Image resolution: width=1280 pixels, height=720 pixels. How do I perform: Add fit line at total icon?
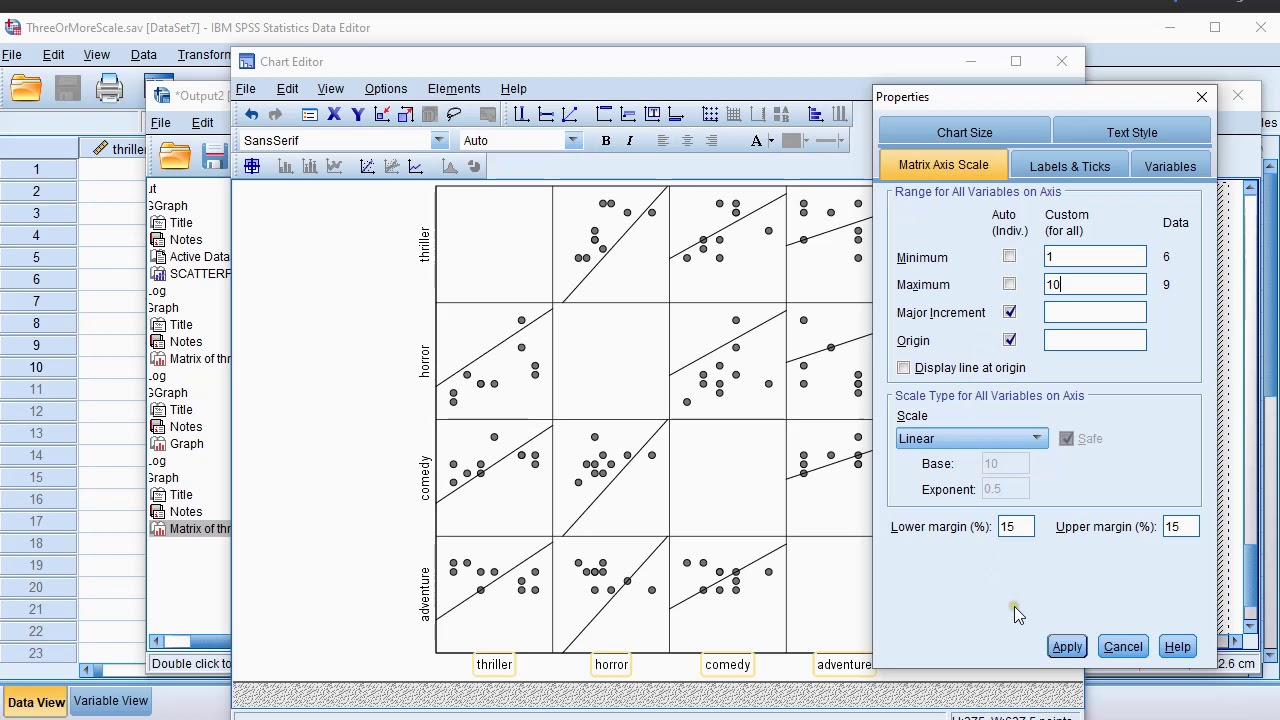click(x=367, y=167)
